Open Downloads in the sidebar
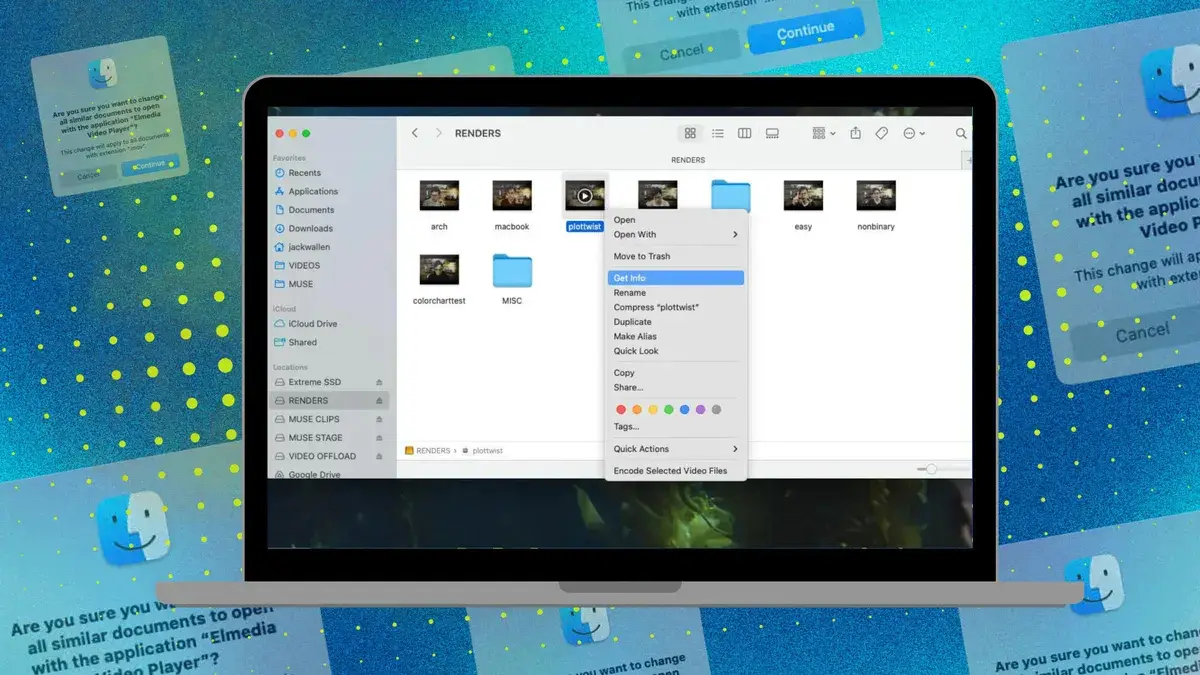The image size is (1200, 675). tap(310, 229)
